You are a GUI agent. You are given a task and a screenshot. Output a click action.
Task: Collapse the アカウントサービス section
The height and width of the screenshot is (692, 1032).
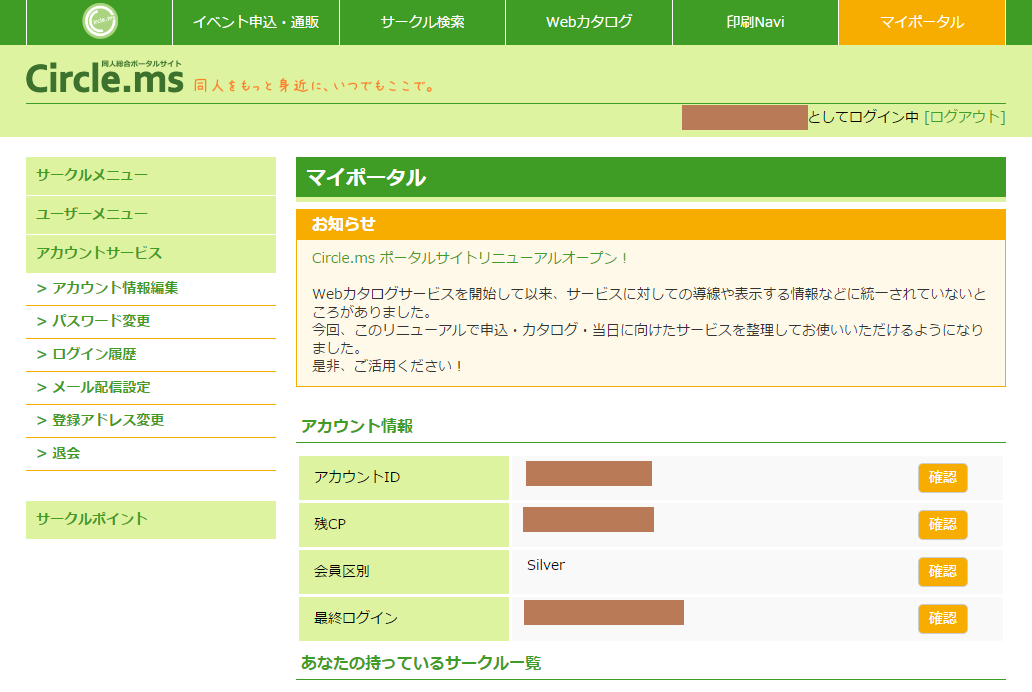[151, 253]
